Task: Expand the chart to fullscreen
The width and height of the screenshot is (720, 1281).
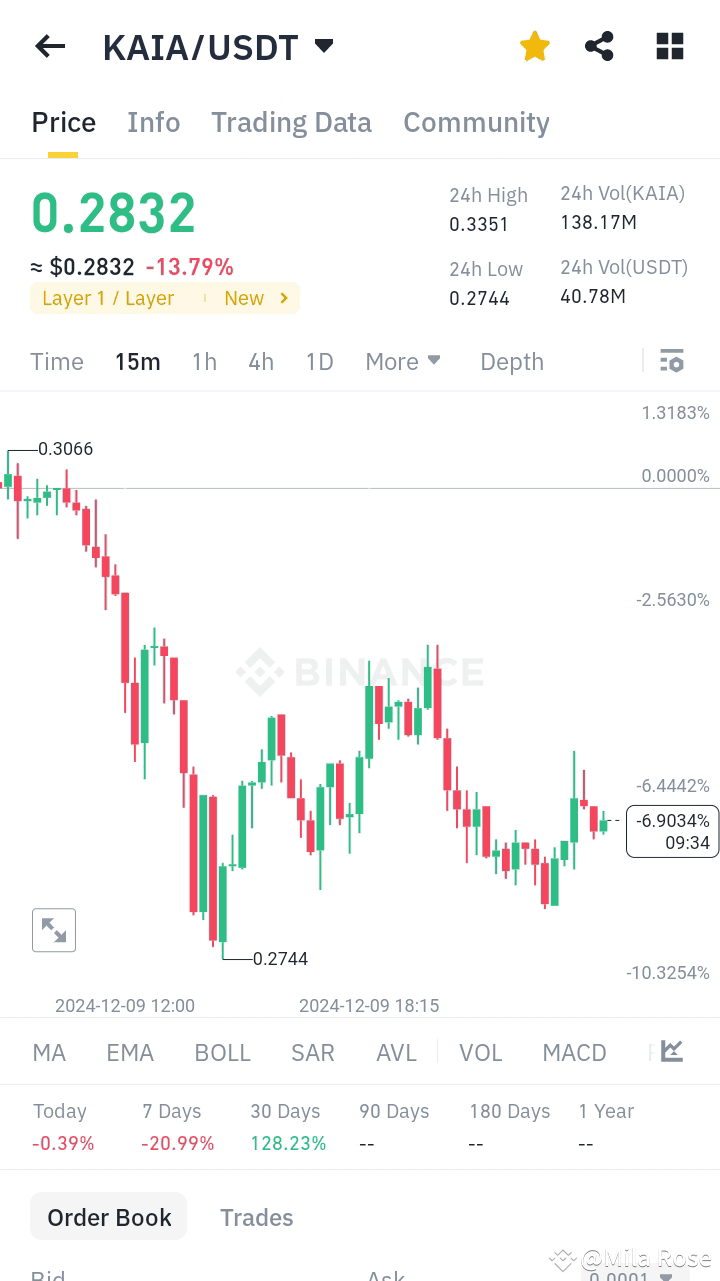Action: pyautogui.click(x=53, y=930)
